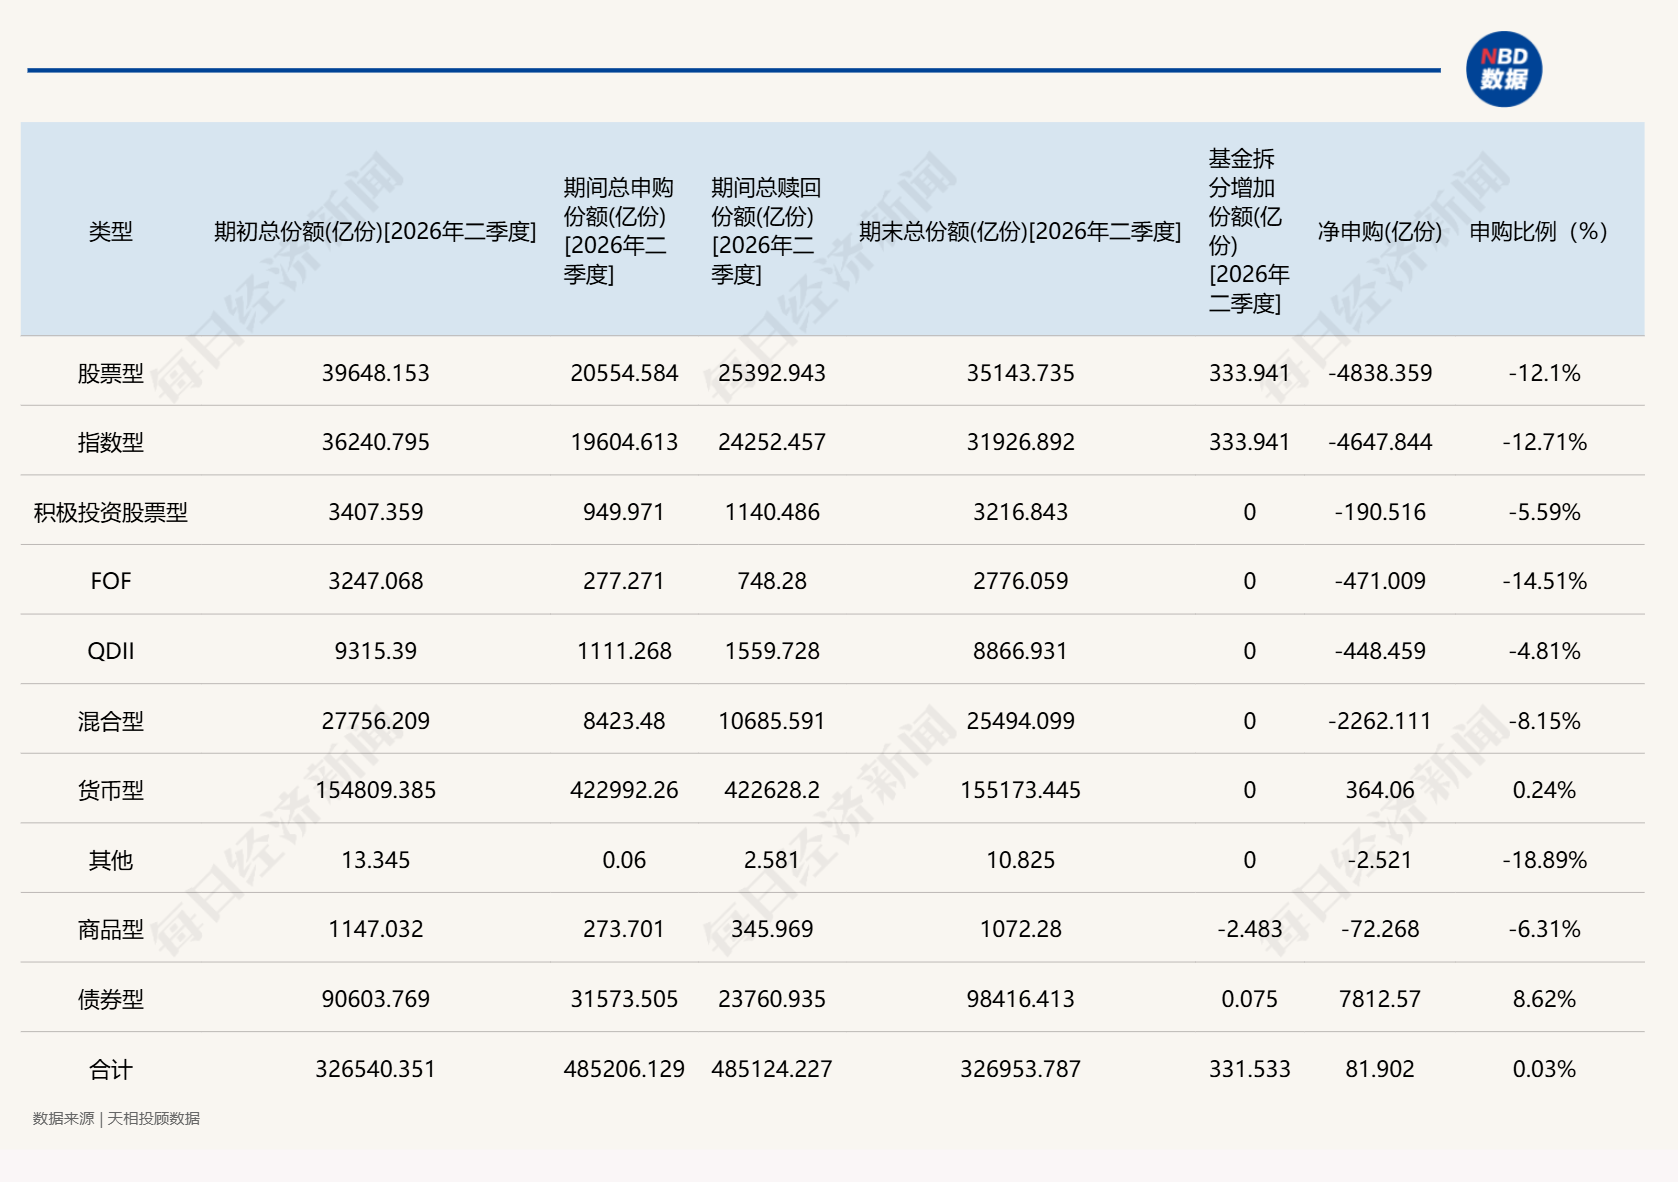Select the value -471.009
The image size is (1678, 1182).
coord(1380,581)
